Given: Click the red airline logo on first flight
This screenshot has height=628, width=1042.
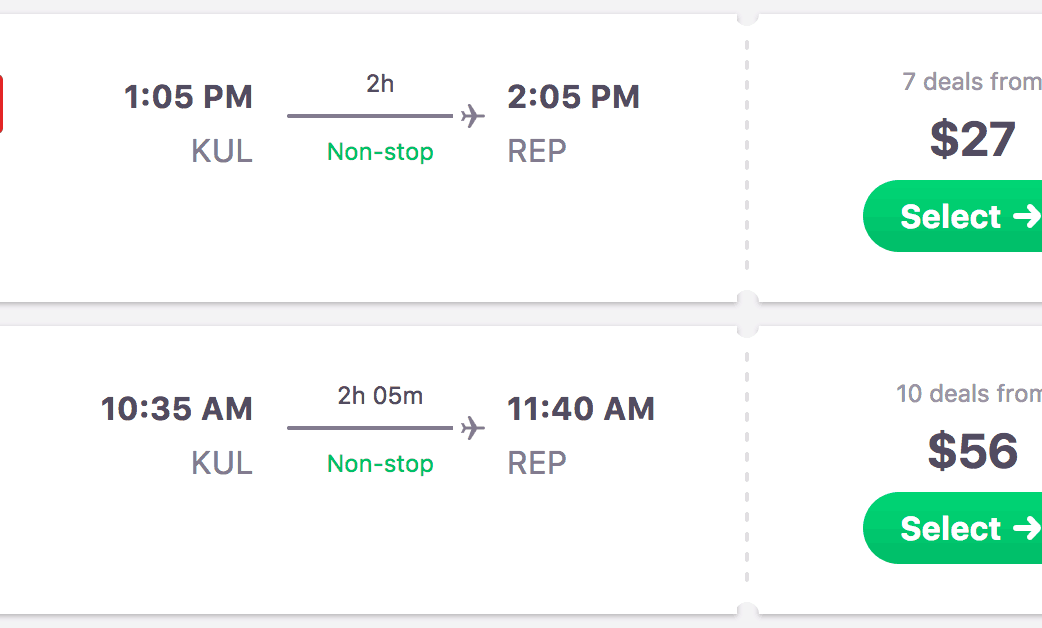Looking at the screenshot, I should [x=1, y=104].
